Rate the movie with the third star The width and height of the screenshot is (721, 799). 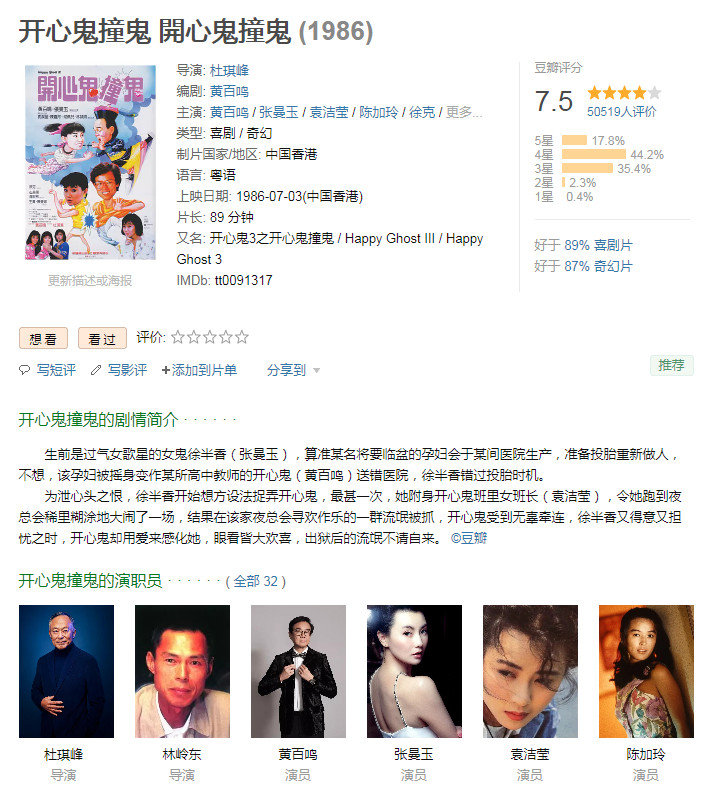[210, 337]
